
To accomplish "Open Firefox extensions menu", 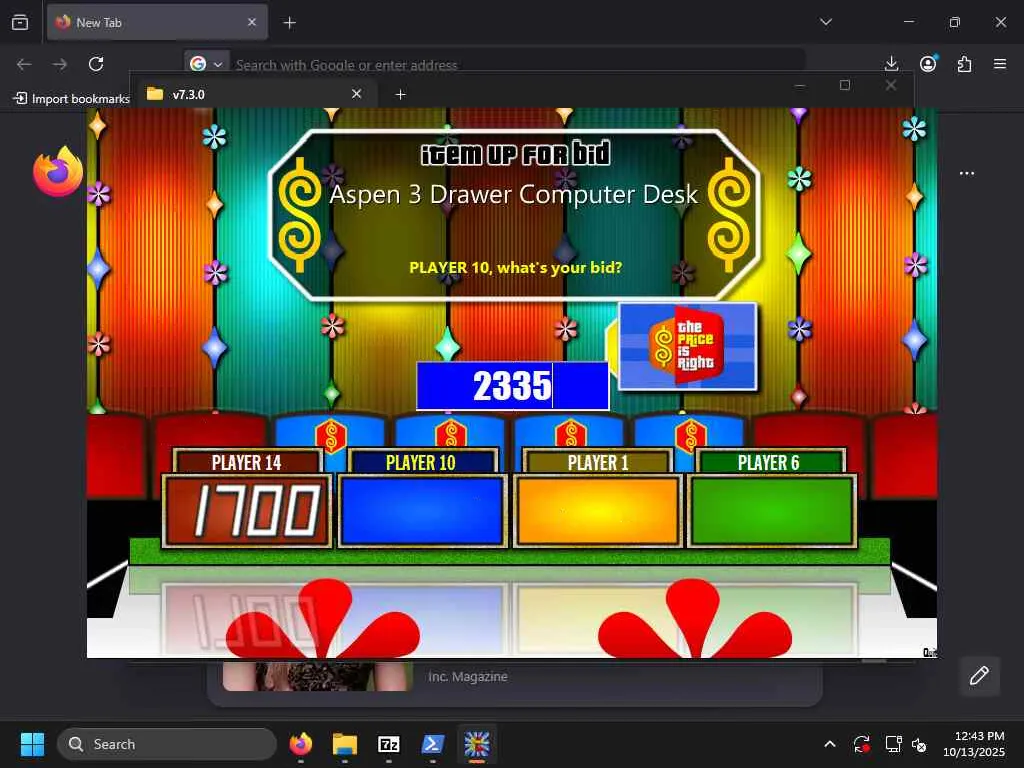I will pyautogui.click(x=965, y=64).
